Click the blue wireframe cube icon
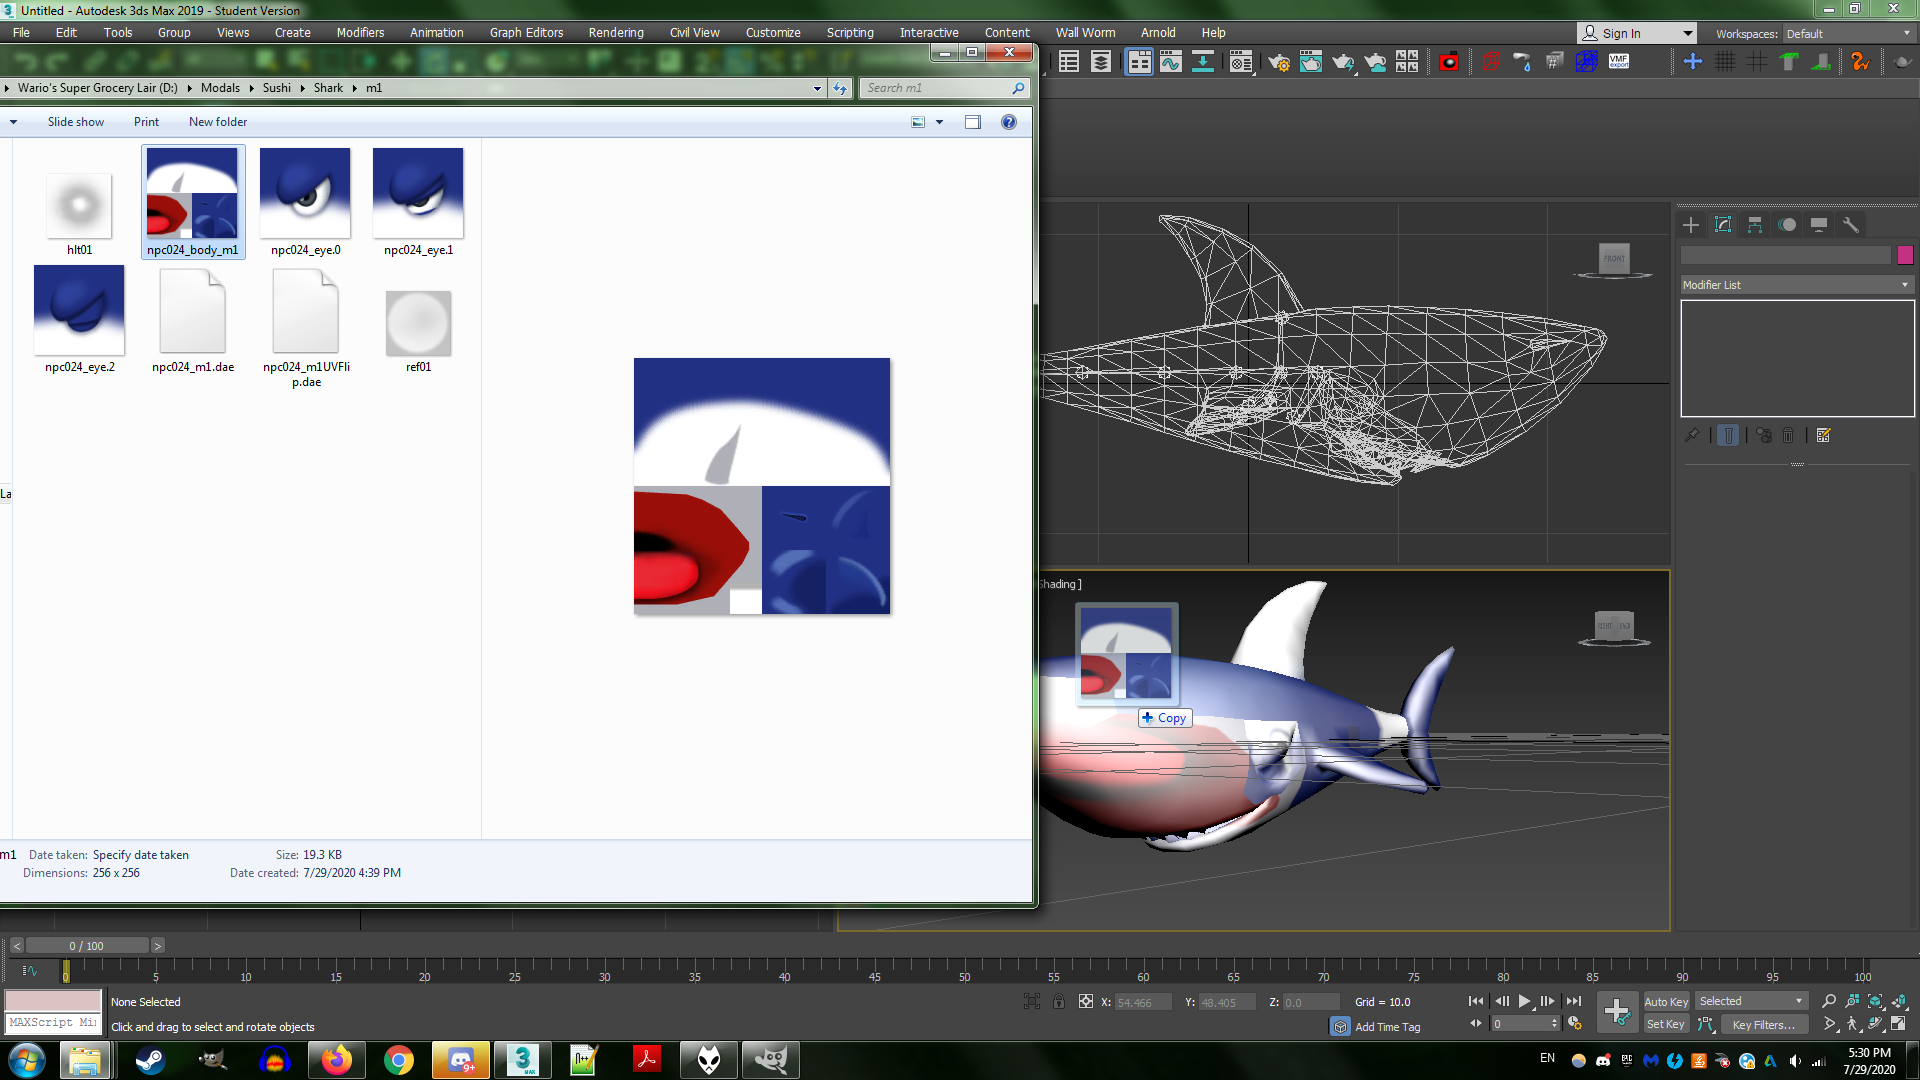The height and width of the screenshot is (1080, 1920). pos(1587,62)
